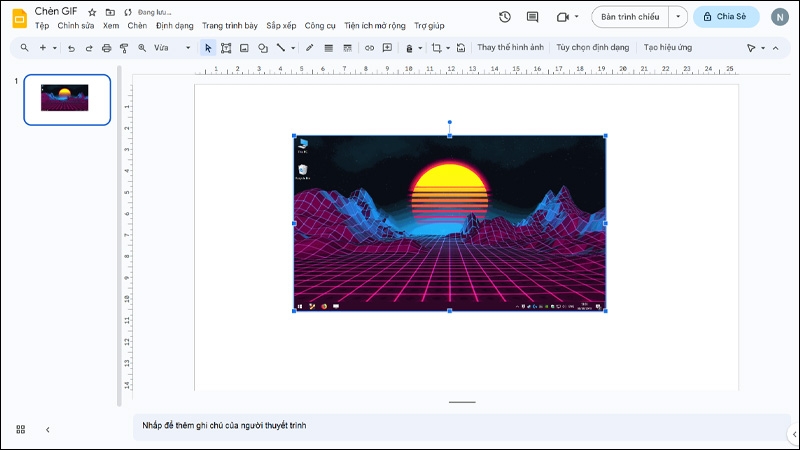Viewport: 800px width, 450px height.
Task: Start Bản trình chiếu slideshow
Action: pos(630,17)
